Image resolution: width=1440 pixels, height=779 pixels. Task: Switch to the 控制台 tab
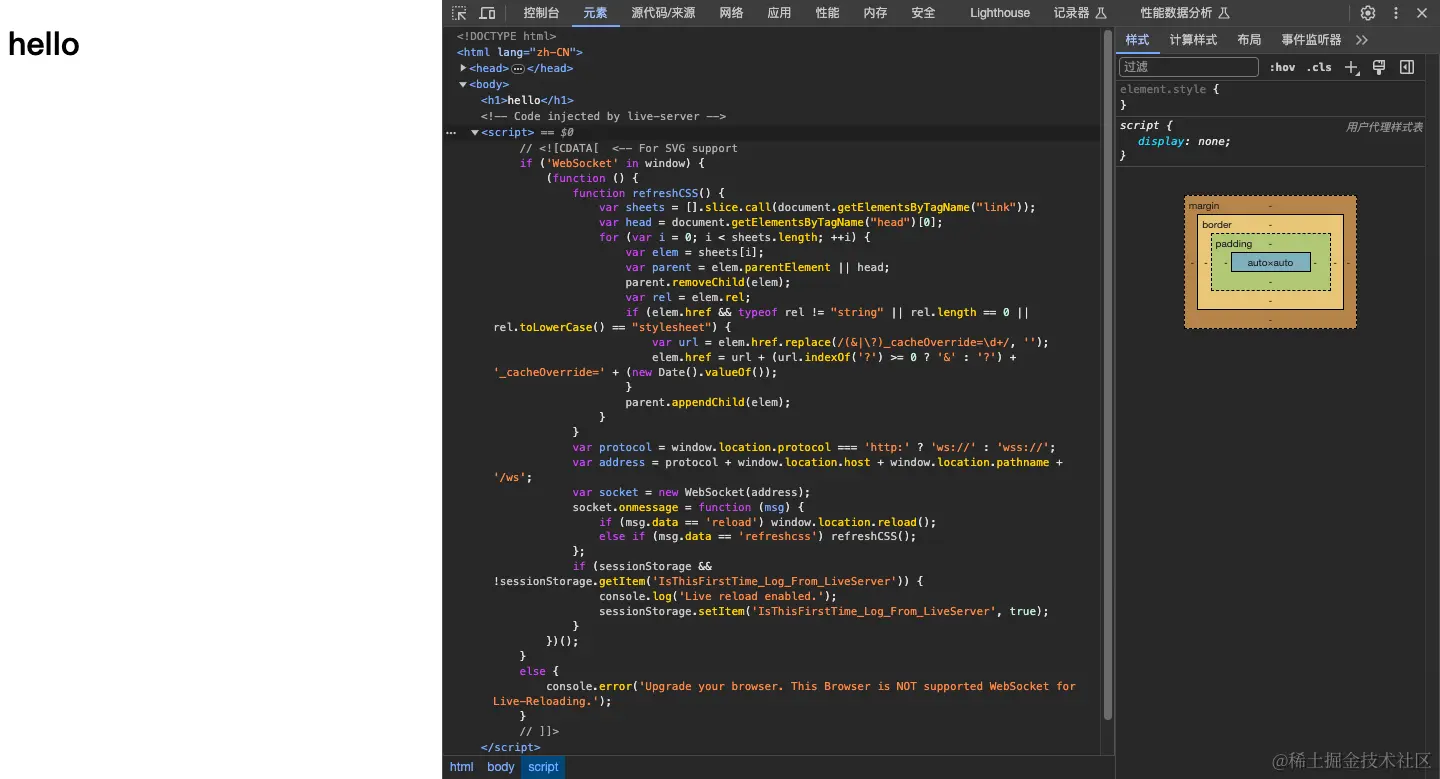(541, 13)
